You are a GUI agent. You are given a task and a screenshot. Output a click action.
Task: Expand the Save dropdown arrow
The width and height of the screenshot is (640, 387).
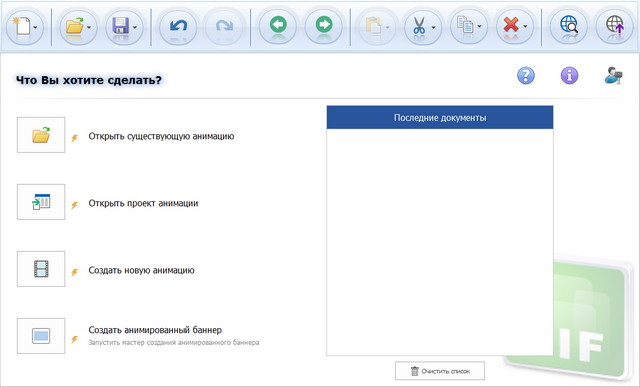click(135, 28)
